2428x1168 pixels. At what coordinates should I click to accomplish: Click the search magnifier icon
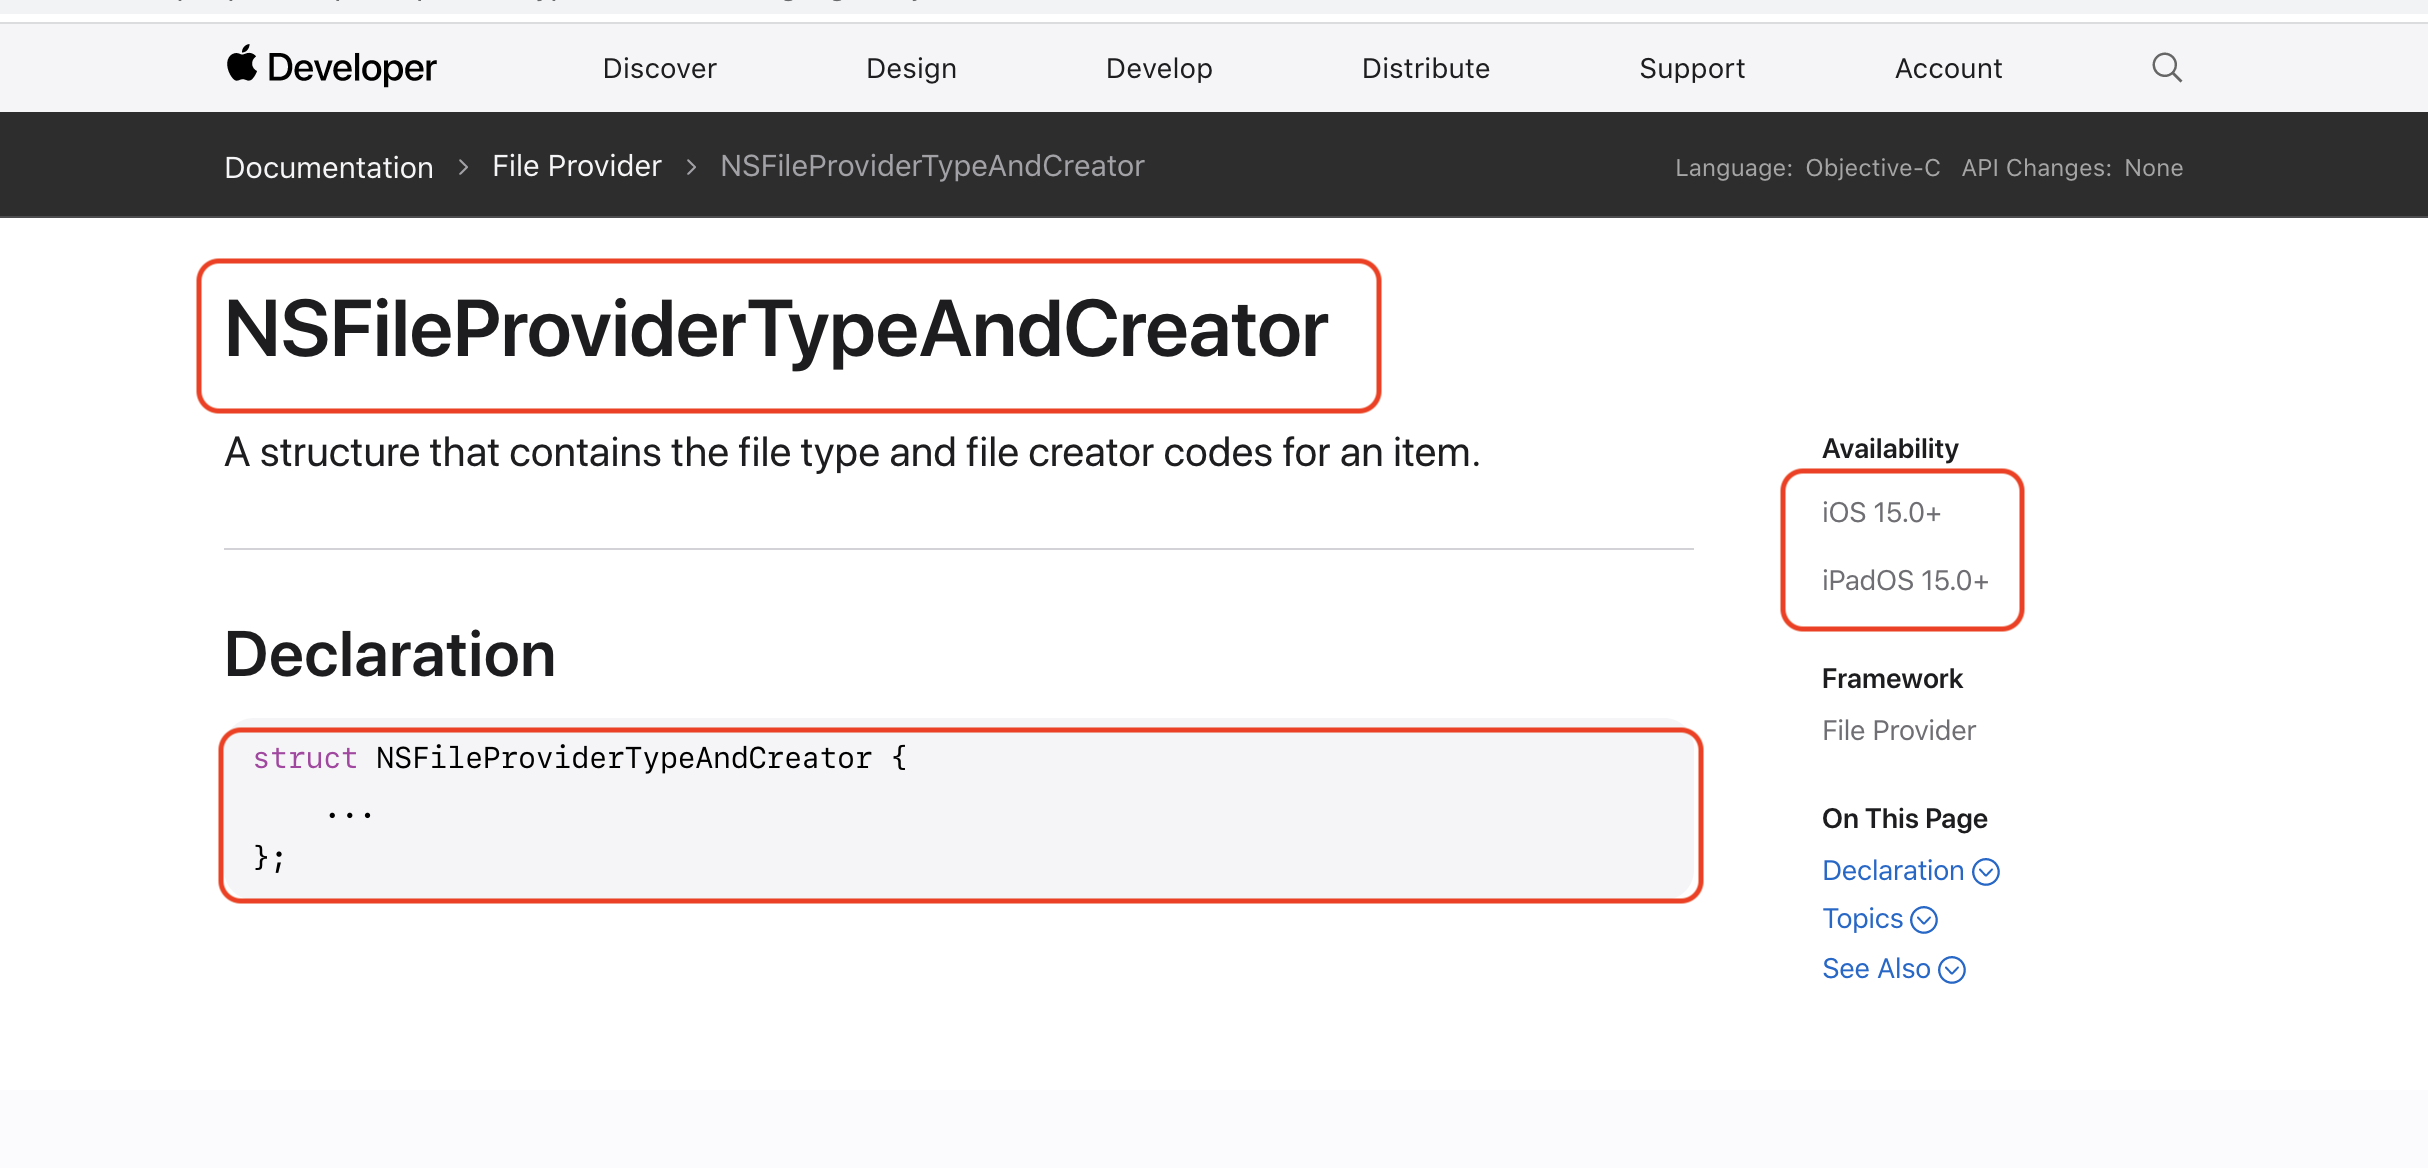tap(2166, 68)
